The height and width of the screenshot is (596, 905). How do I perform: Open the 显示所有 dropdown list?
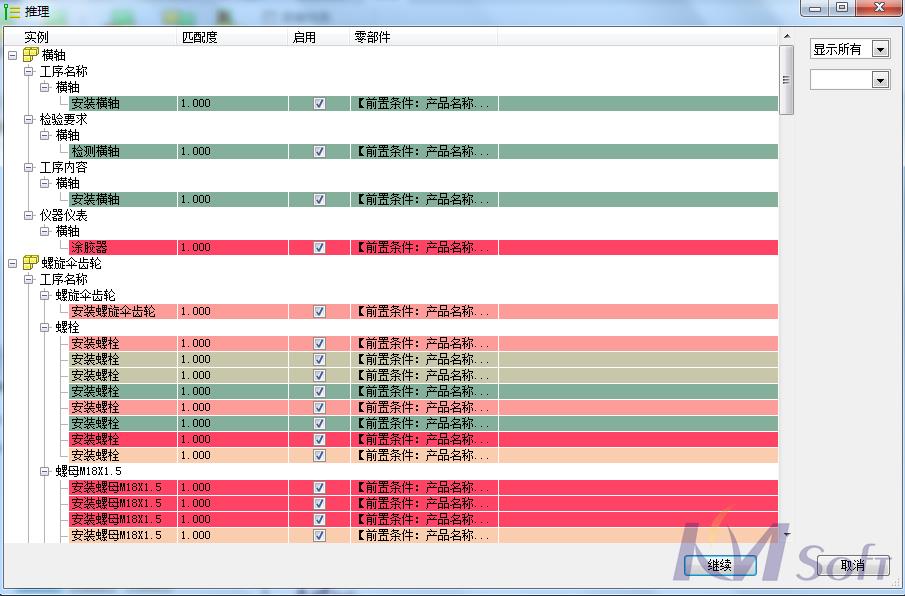878,48
